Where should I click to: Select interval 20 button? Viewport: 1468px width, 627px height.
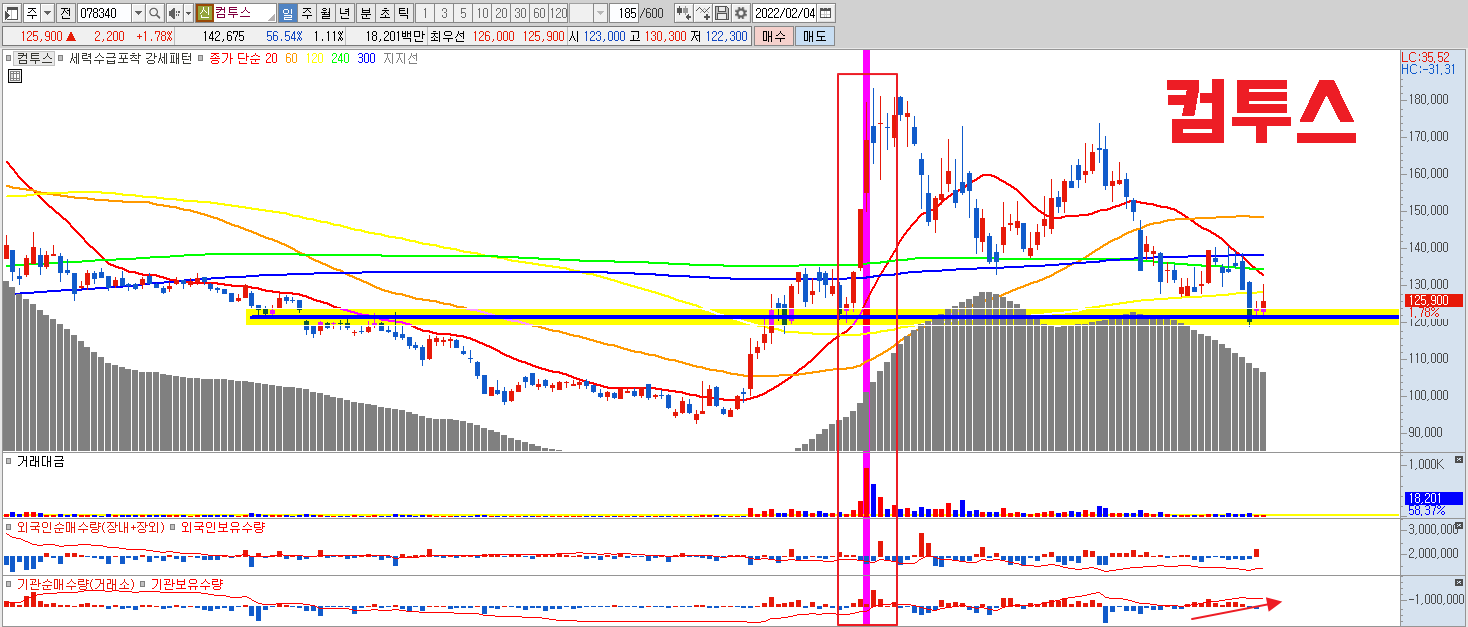point(501,13)
